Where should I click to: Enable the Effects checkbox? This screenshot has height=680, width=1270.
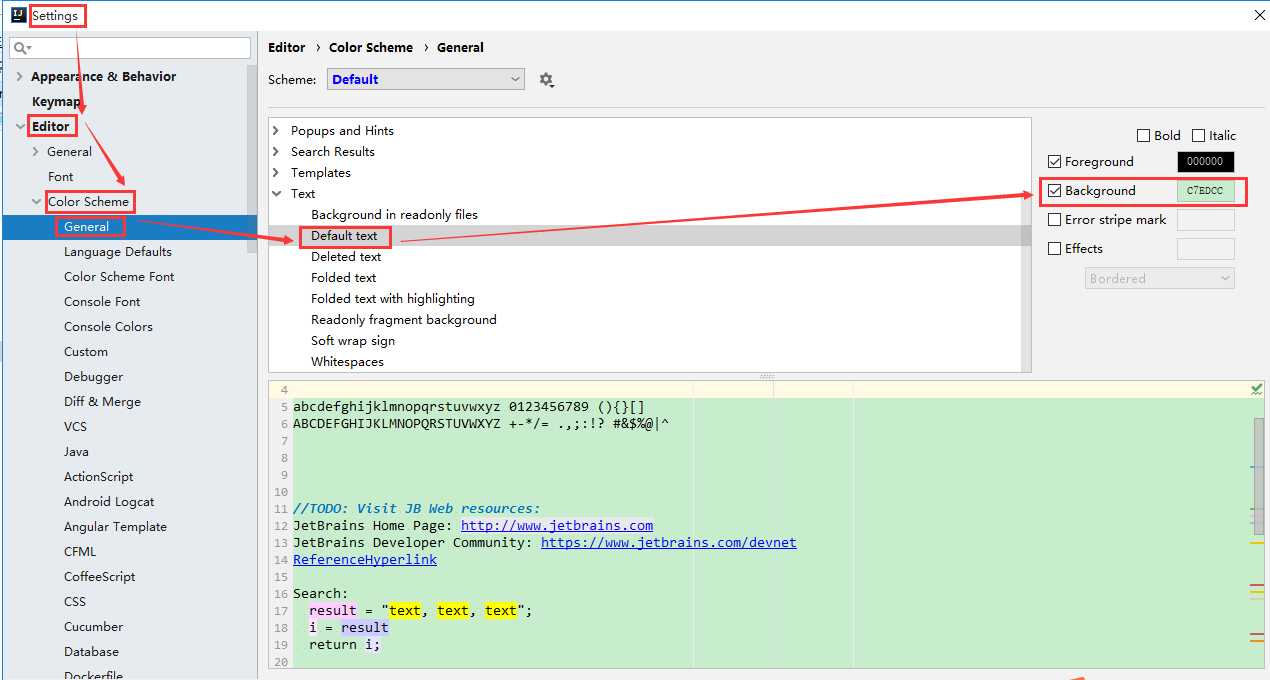(x=1054, y=249)
